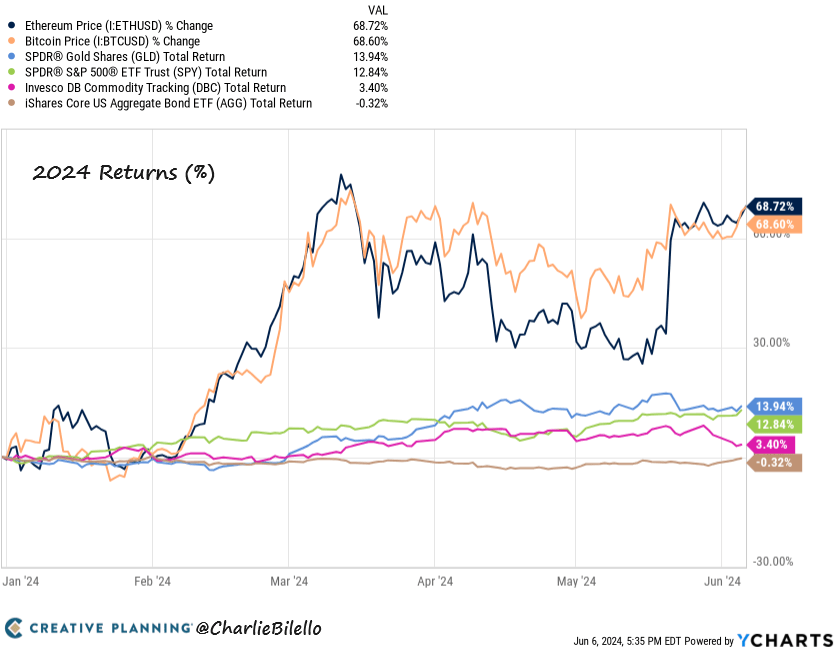Click the DBC magenta legend dot
835x651 pixels.
12,87
